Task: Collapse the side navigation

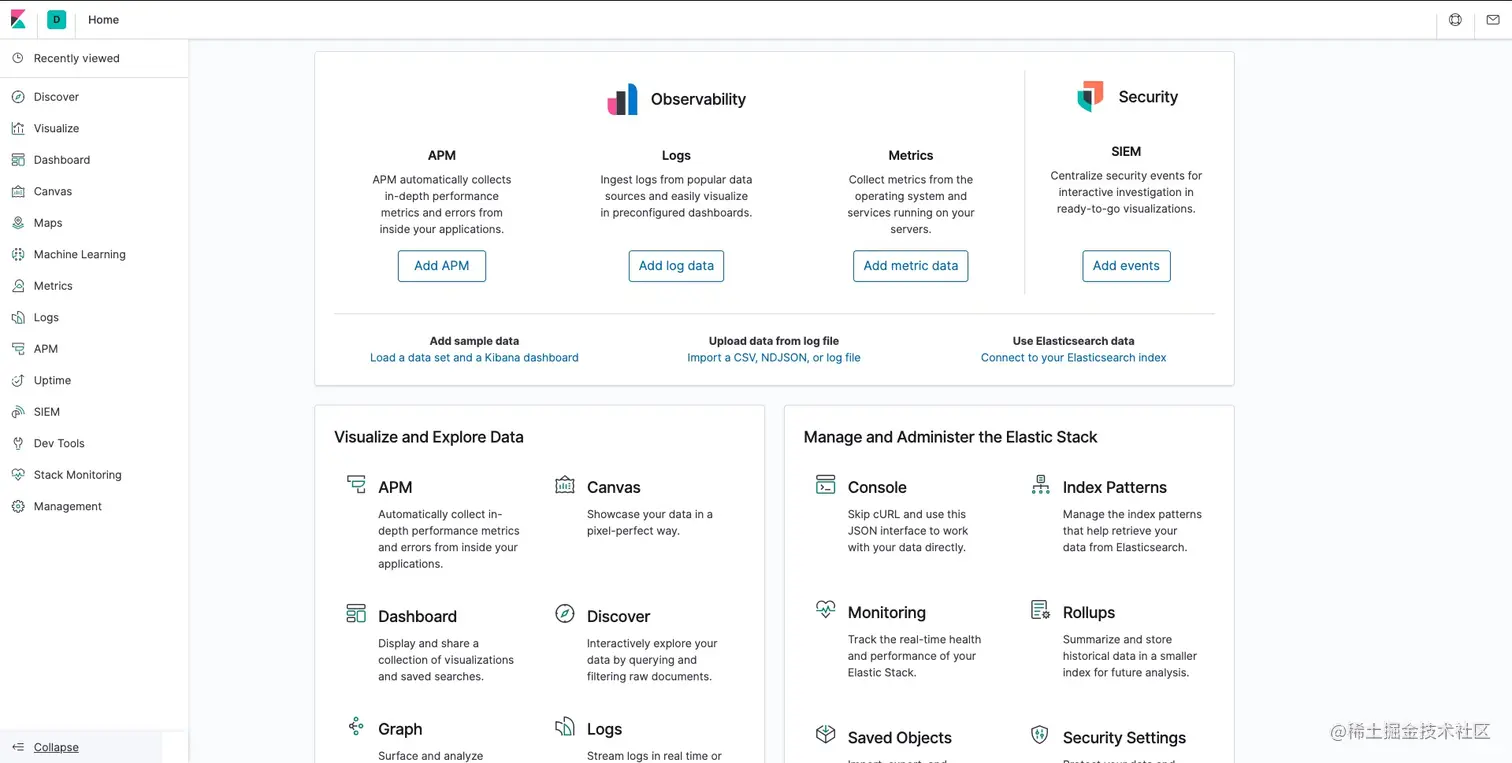Action: coord(55,747)
